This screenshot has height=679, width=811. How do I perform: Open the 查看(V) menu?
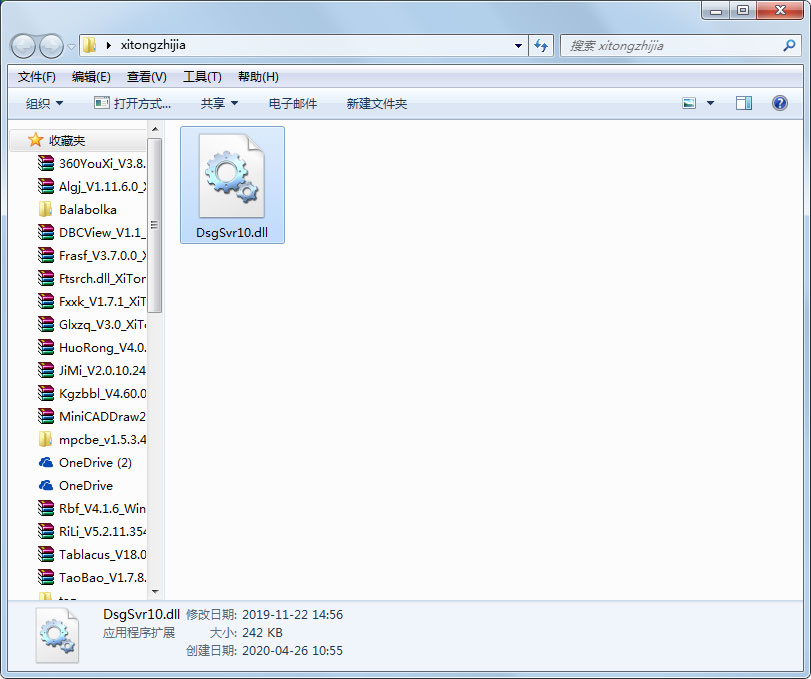tap(145, 76)
